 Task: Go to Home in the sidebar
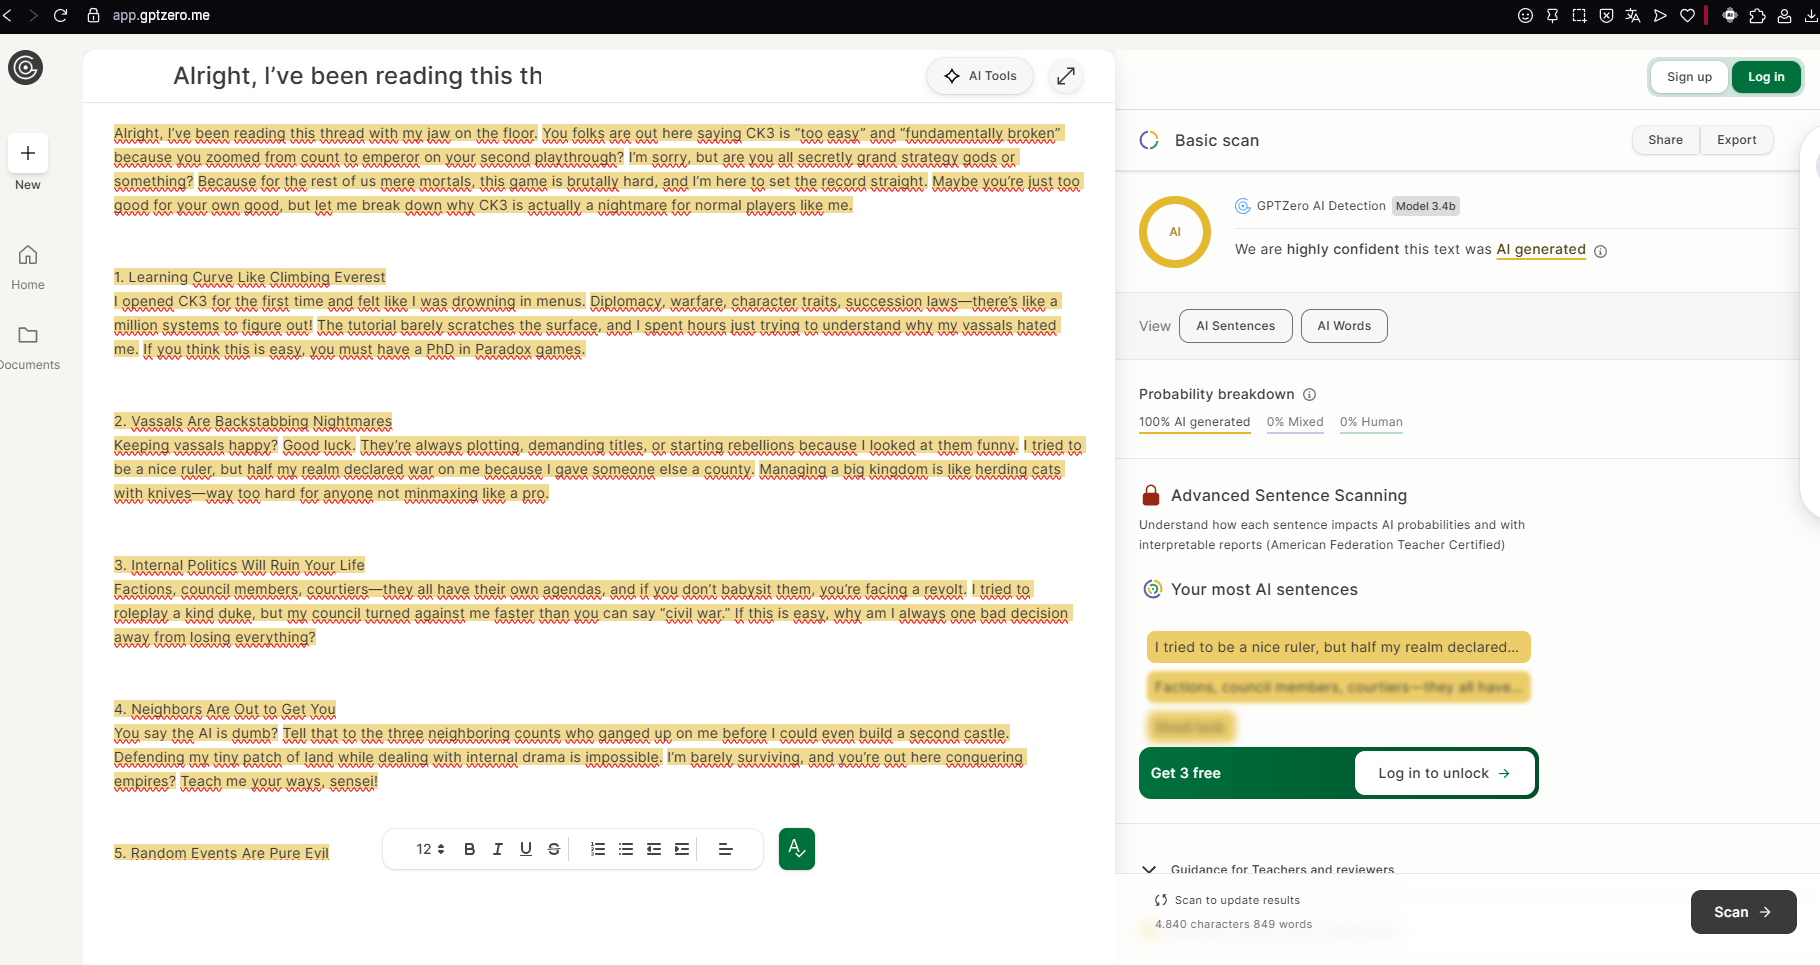(28, 267)
